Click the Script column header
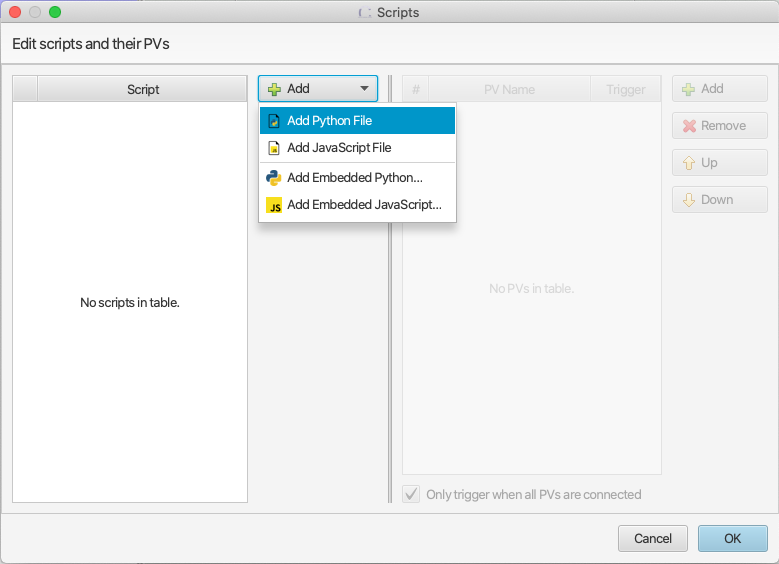 tap(143, 89)
